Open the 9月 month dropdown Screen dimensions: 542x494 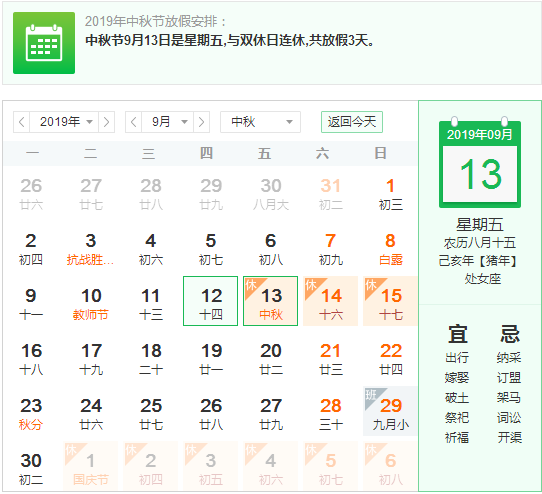(x=167, y=122)
